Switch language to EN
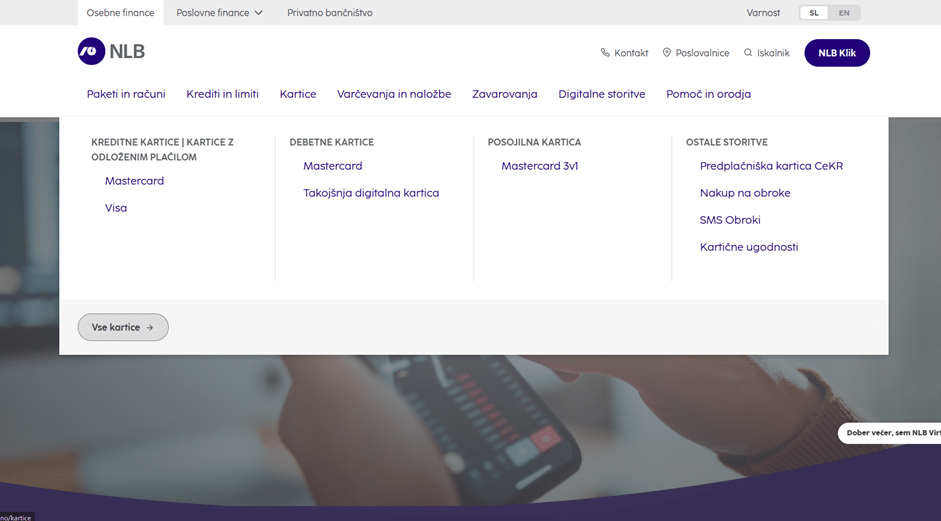Viewport: 941px width, 521px height. coord(844,13)
